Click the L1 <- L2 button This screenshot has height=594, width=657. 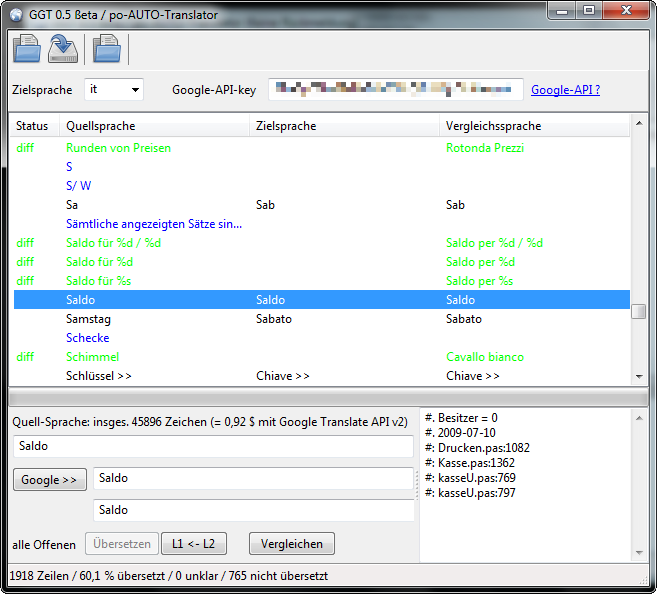(194, 544)
